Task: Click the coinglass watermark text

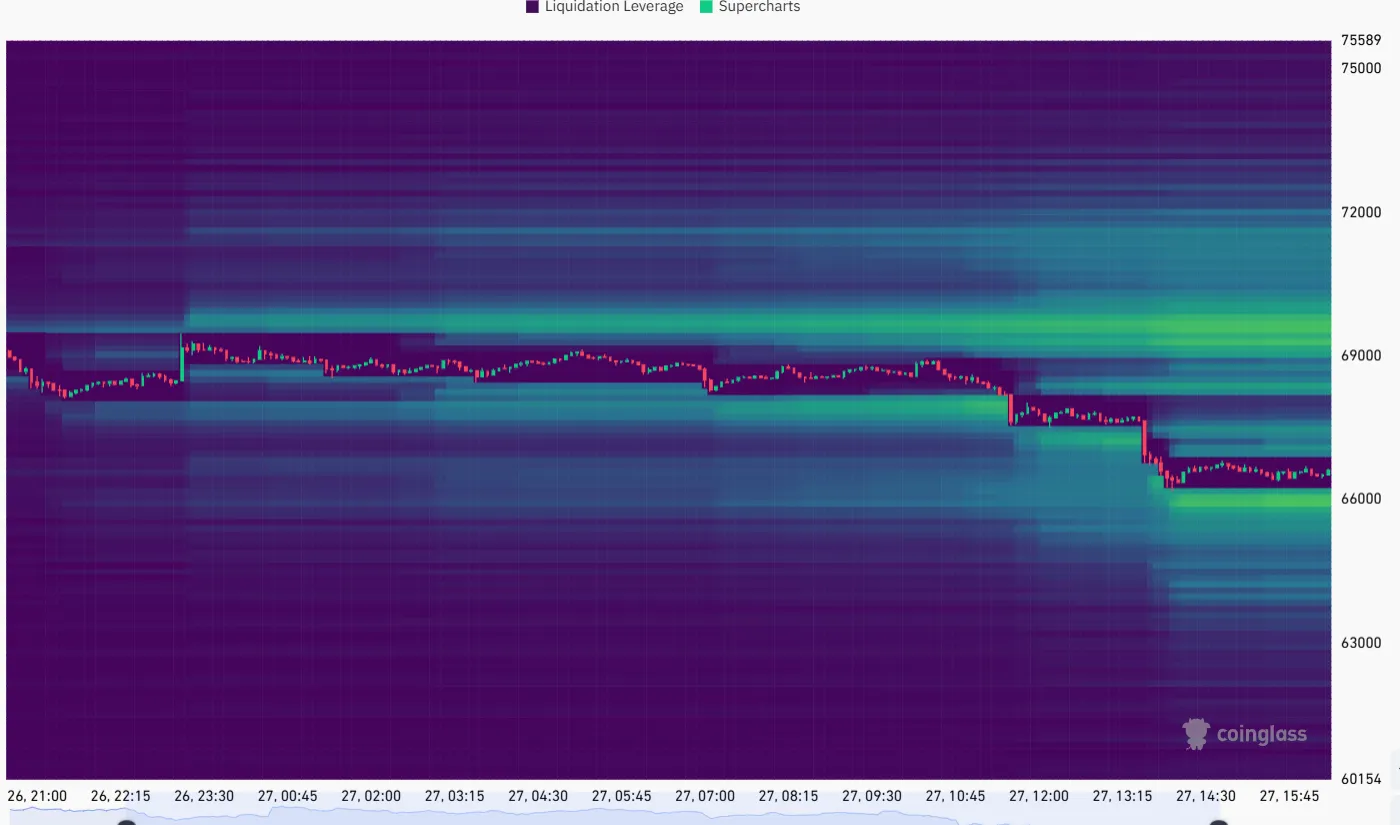Action: (x=1261, y=735)
